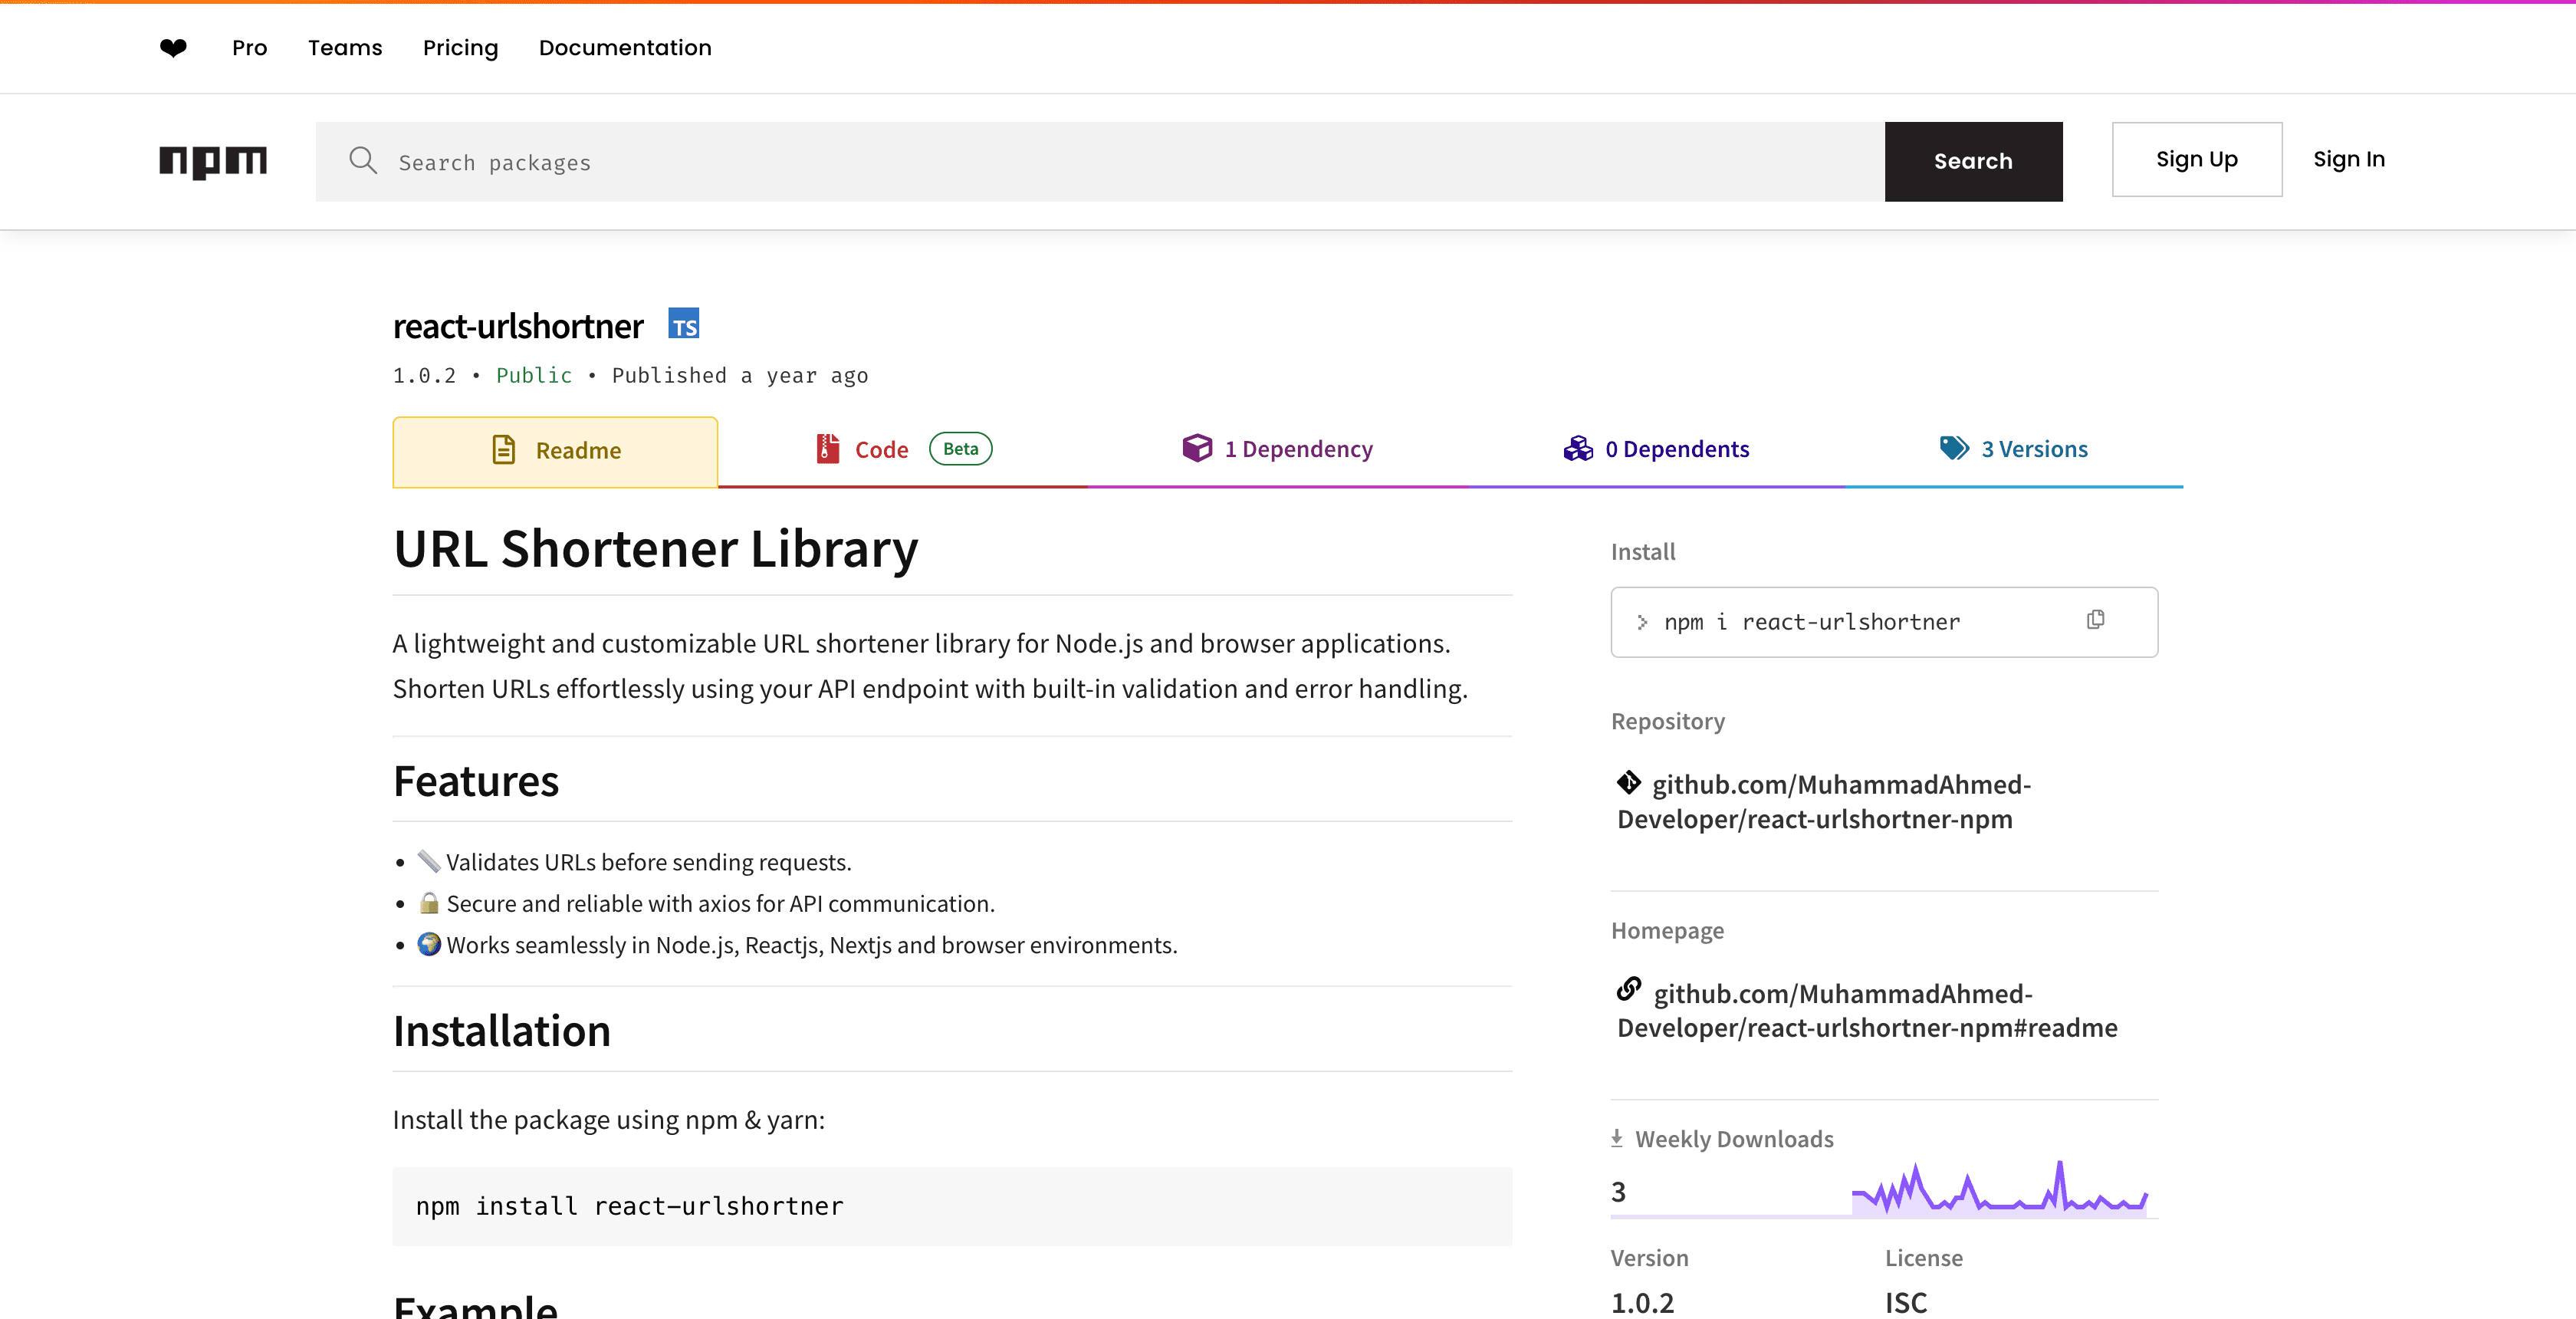Click Sign Up
2576x1319 pixels.
[2196, 158]
